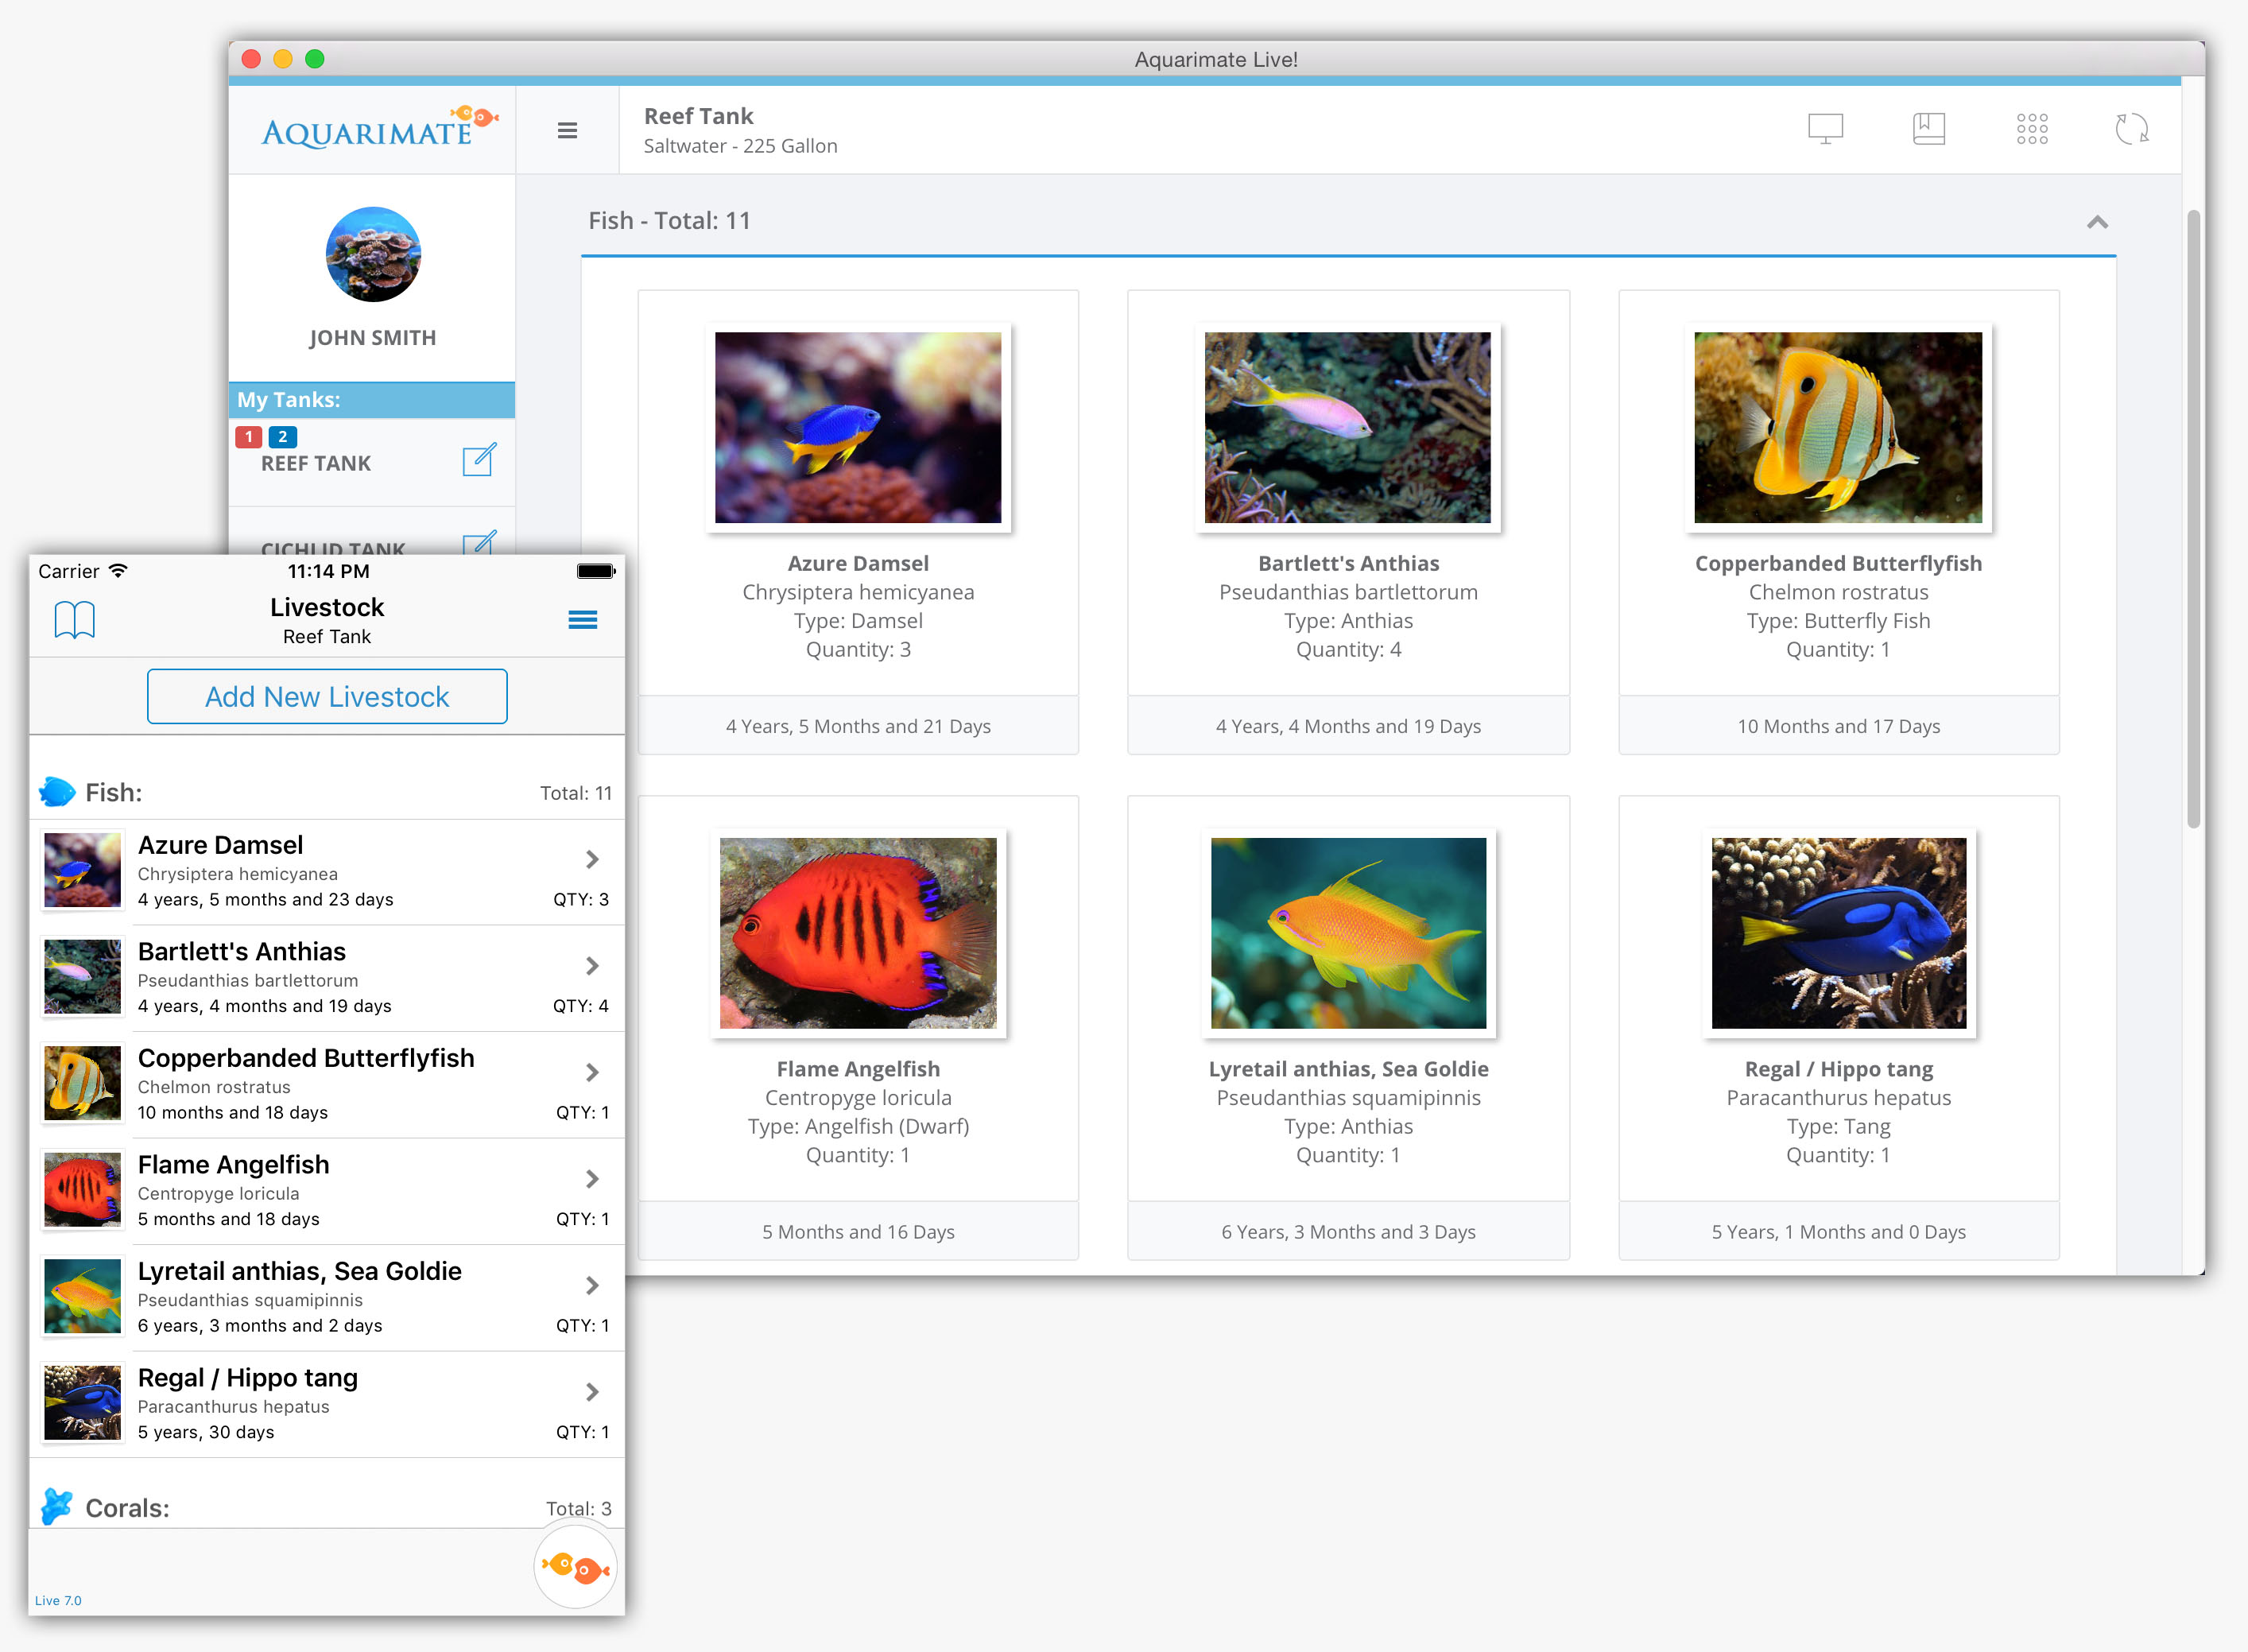Click Reef Tank title in desktop header
Image resolution: width=2248 pixels, height=1652 pixels.
698,116
